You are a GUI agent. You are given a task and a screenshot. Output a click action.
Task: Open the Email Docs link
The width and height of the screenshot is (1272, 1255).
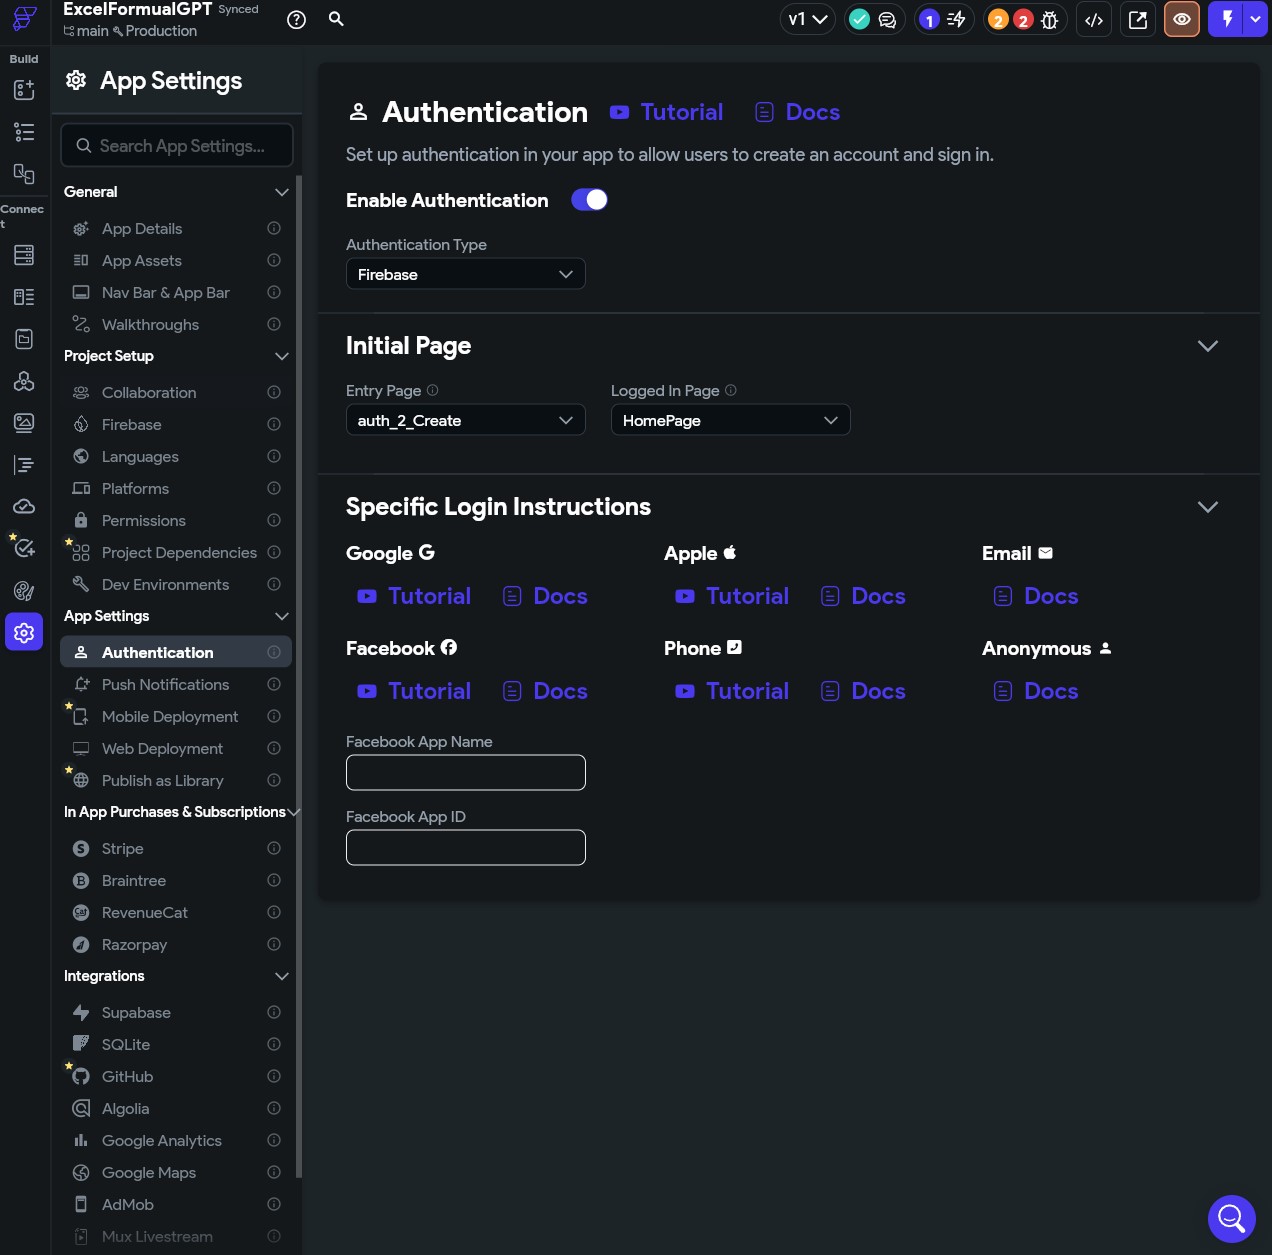tap(1036, 596)
